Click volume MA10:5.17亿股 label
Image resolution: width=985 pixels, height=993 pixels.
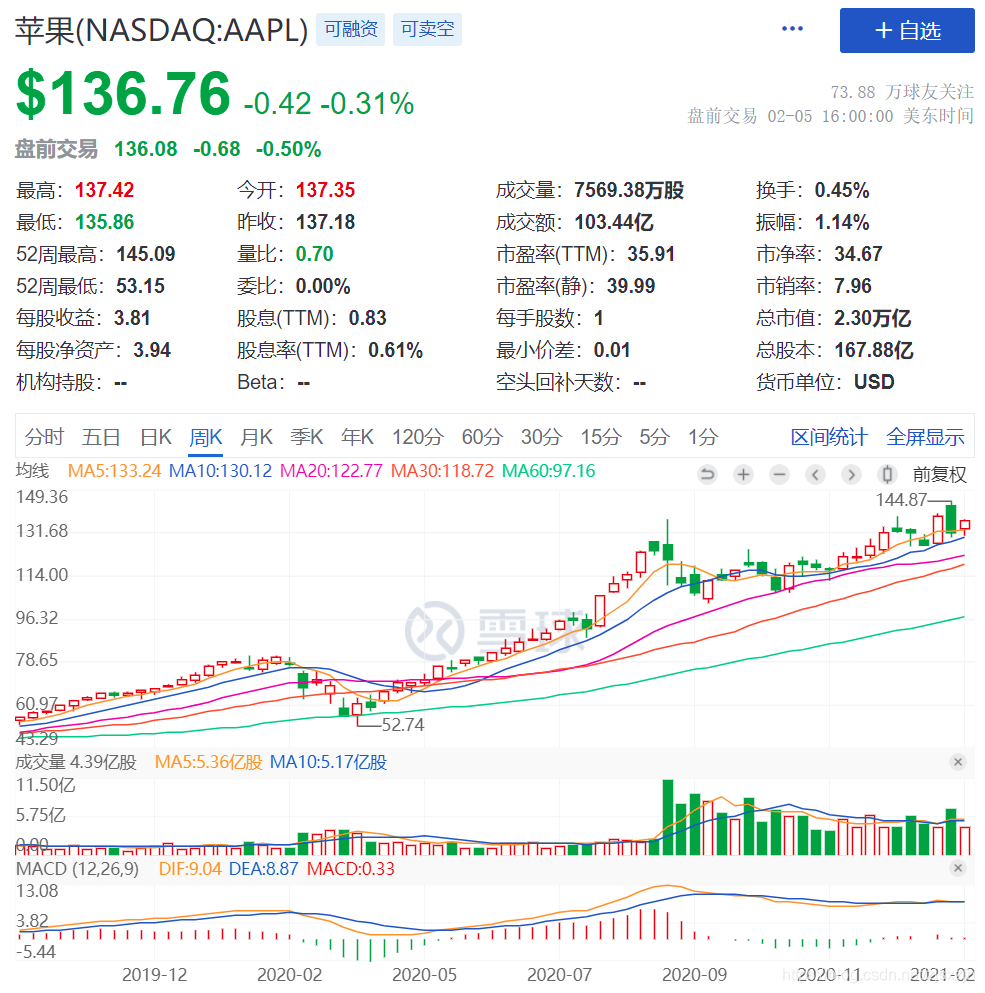(x=328, y=762)
